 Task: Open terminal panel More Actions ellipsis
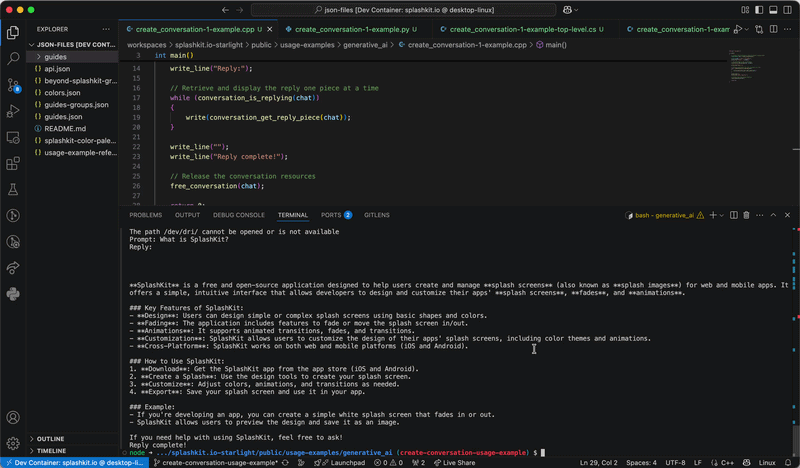(760, 215)
